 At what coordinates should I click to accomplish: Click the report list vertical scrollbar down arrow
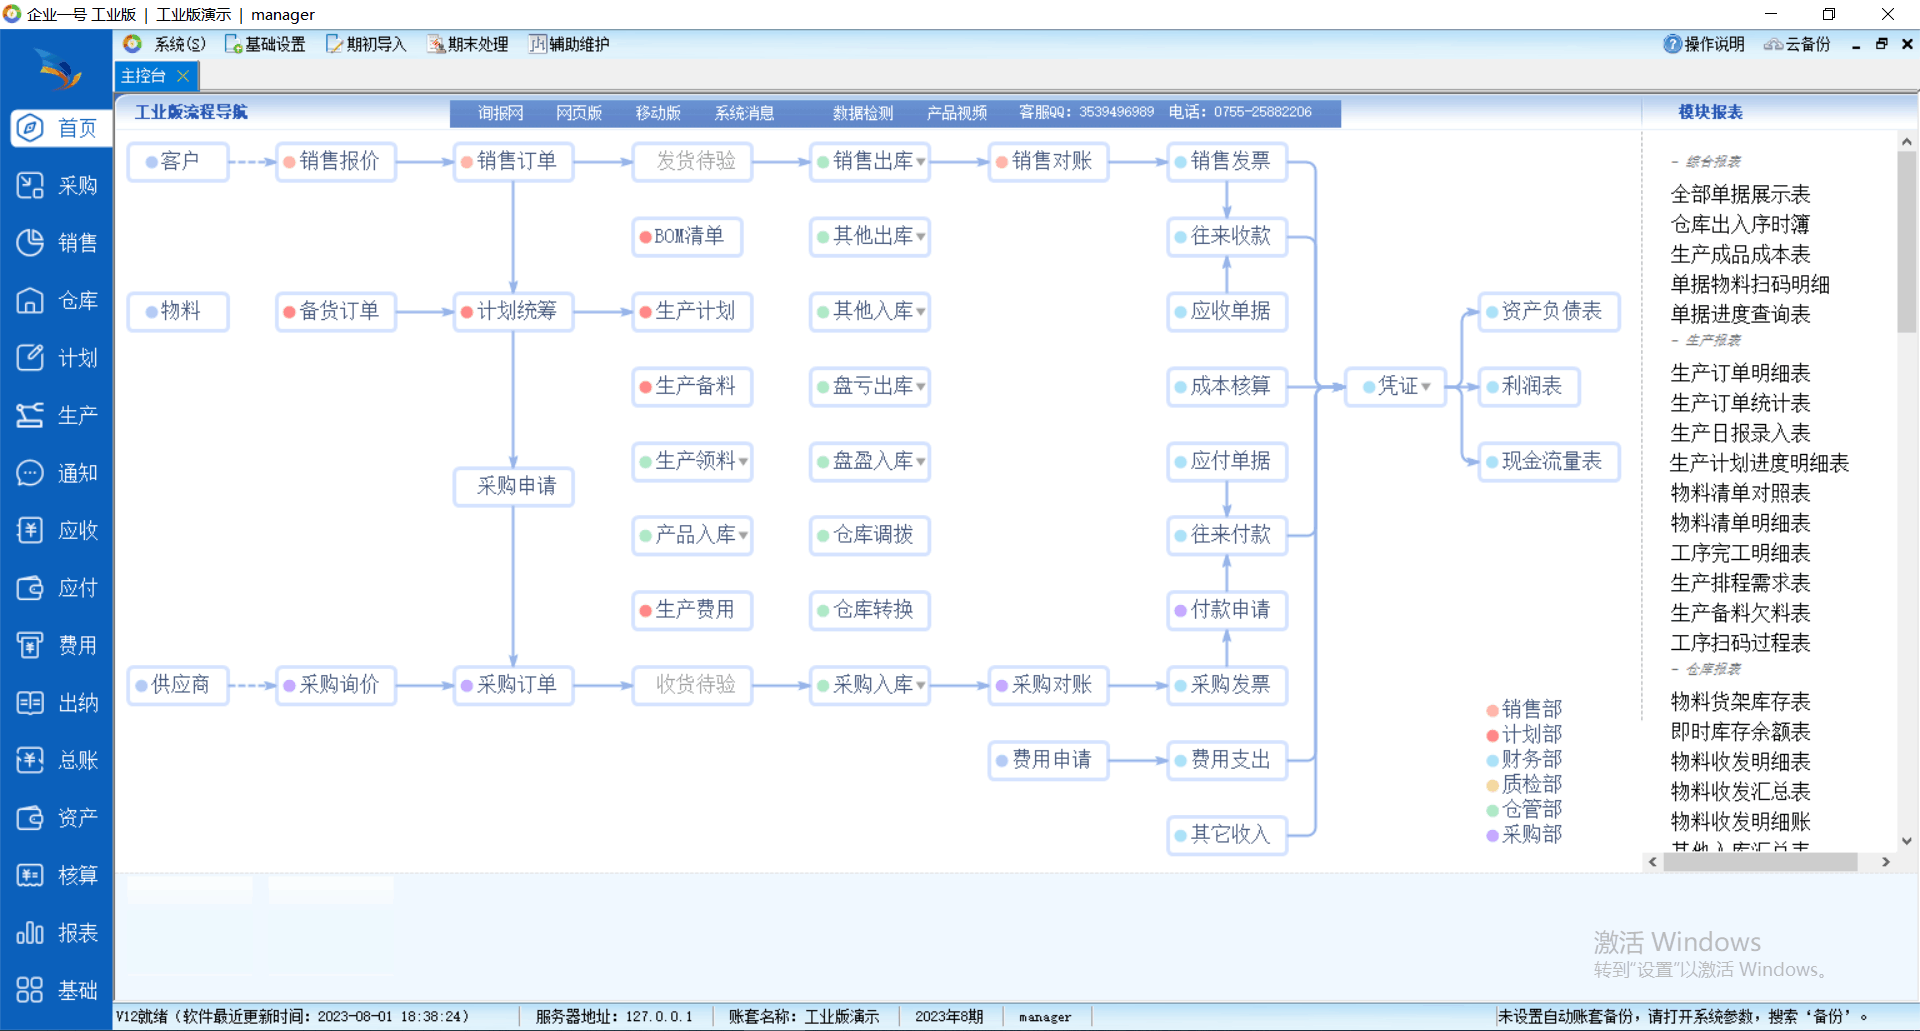(x=1906, y=841)
